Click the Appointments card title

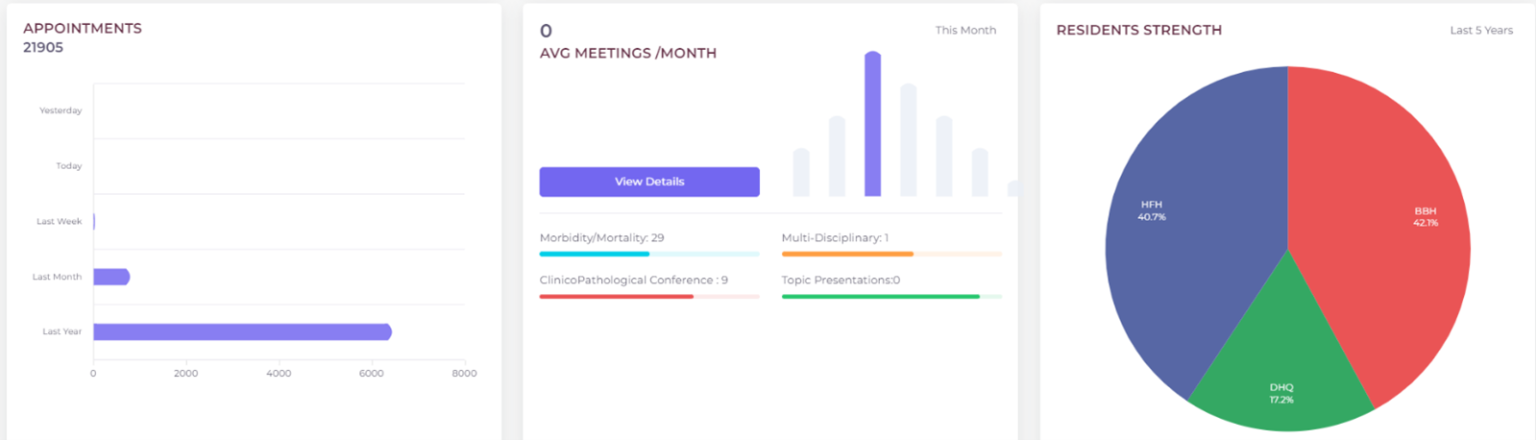click(82, 29)
